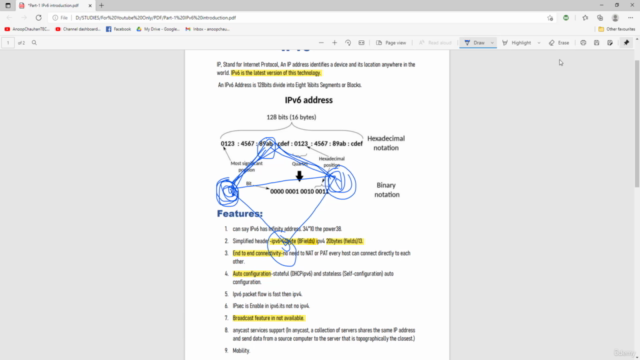Select the Erase tool
The width and height of the screenshot is (640, 360).
[559, 43]
